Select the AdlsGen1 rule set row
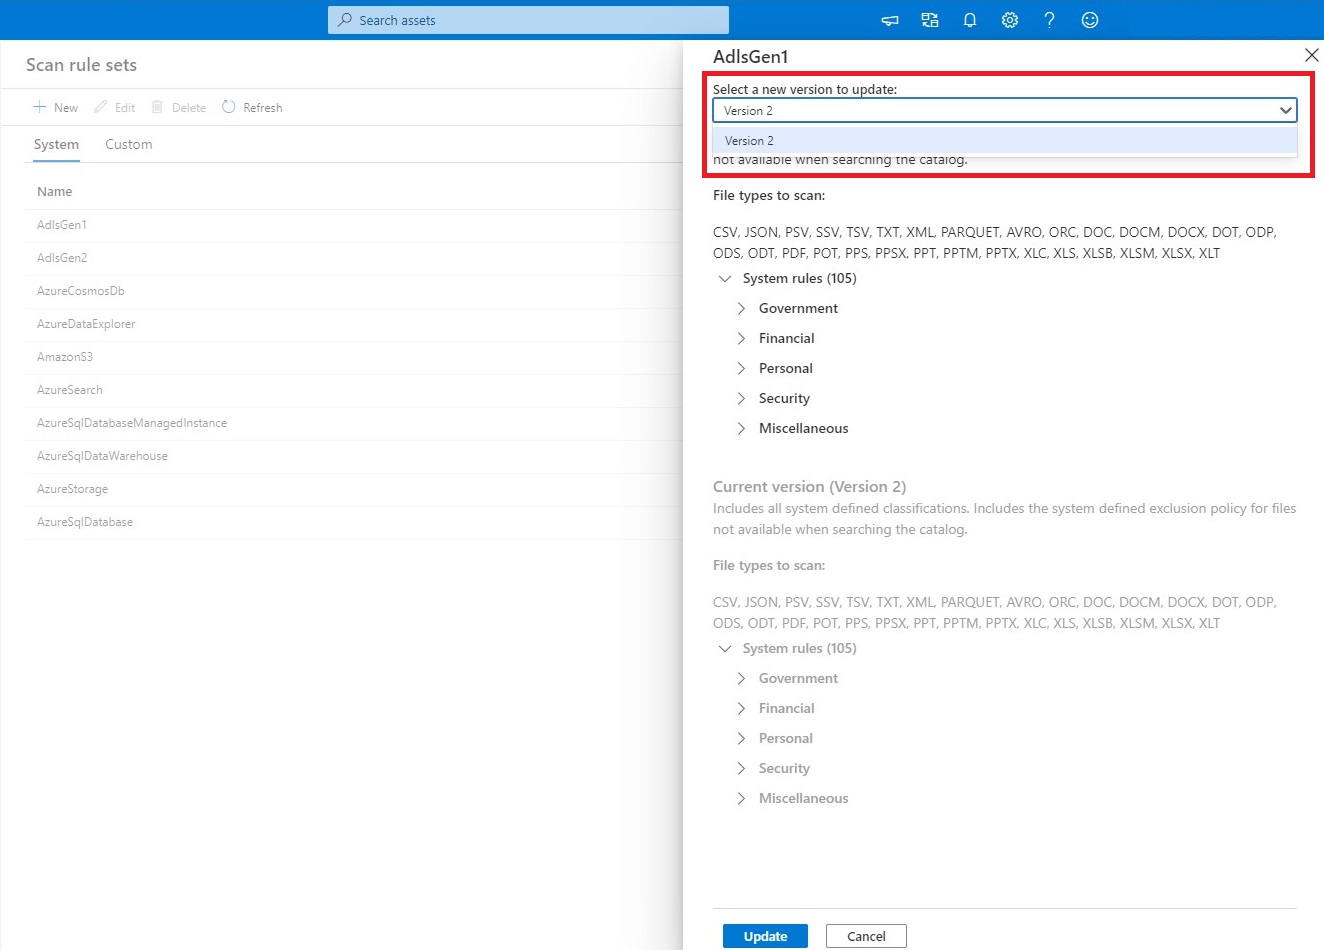Screen dimensions: 1324x950 pos(354,225)
